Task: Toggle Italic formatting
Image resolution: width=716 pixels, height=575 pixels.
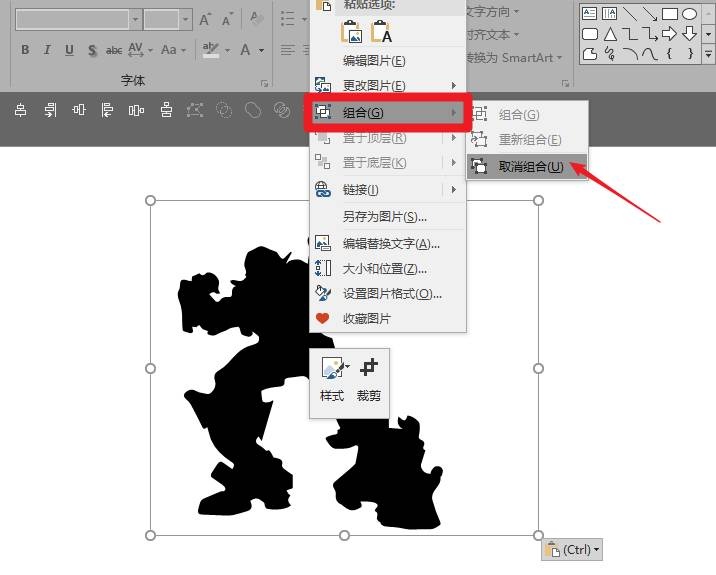Action: [47, 49]
